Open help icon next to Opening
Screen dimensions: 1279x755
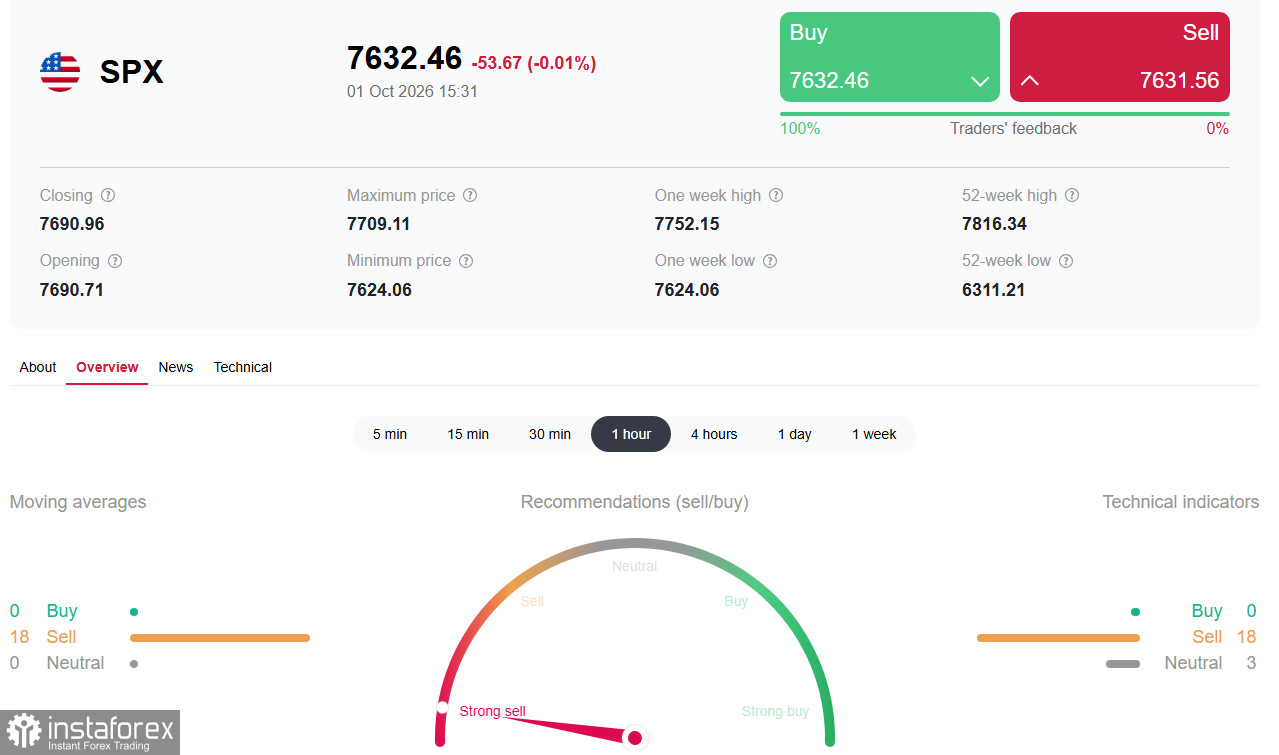115,261
